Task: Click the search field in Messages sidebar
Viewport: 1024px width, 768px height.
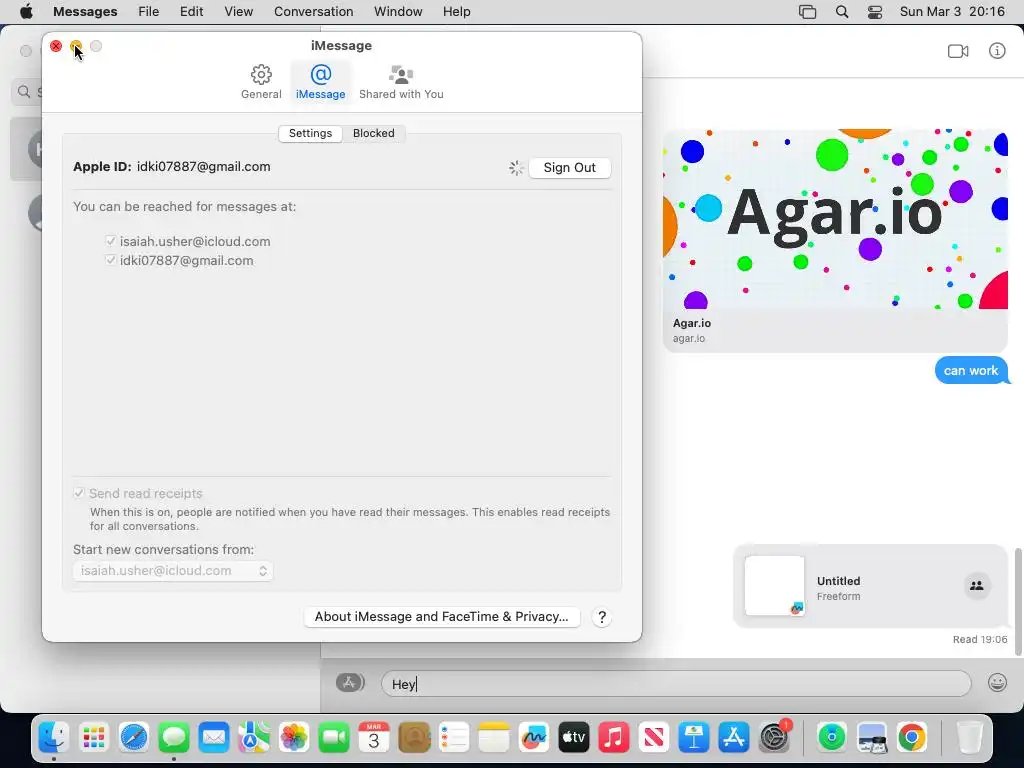Action: point(27,92)
